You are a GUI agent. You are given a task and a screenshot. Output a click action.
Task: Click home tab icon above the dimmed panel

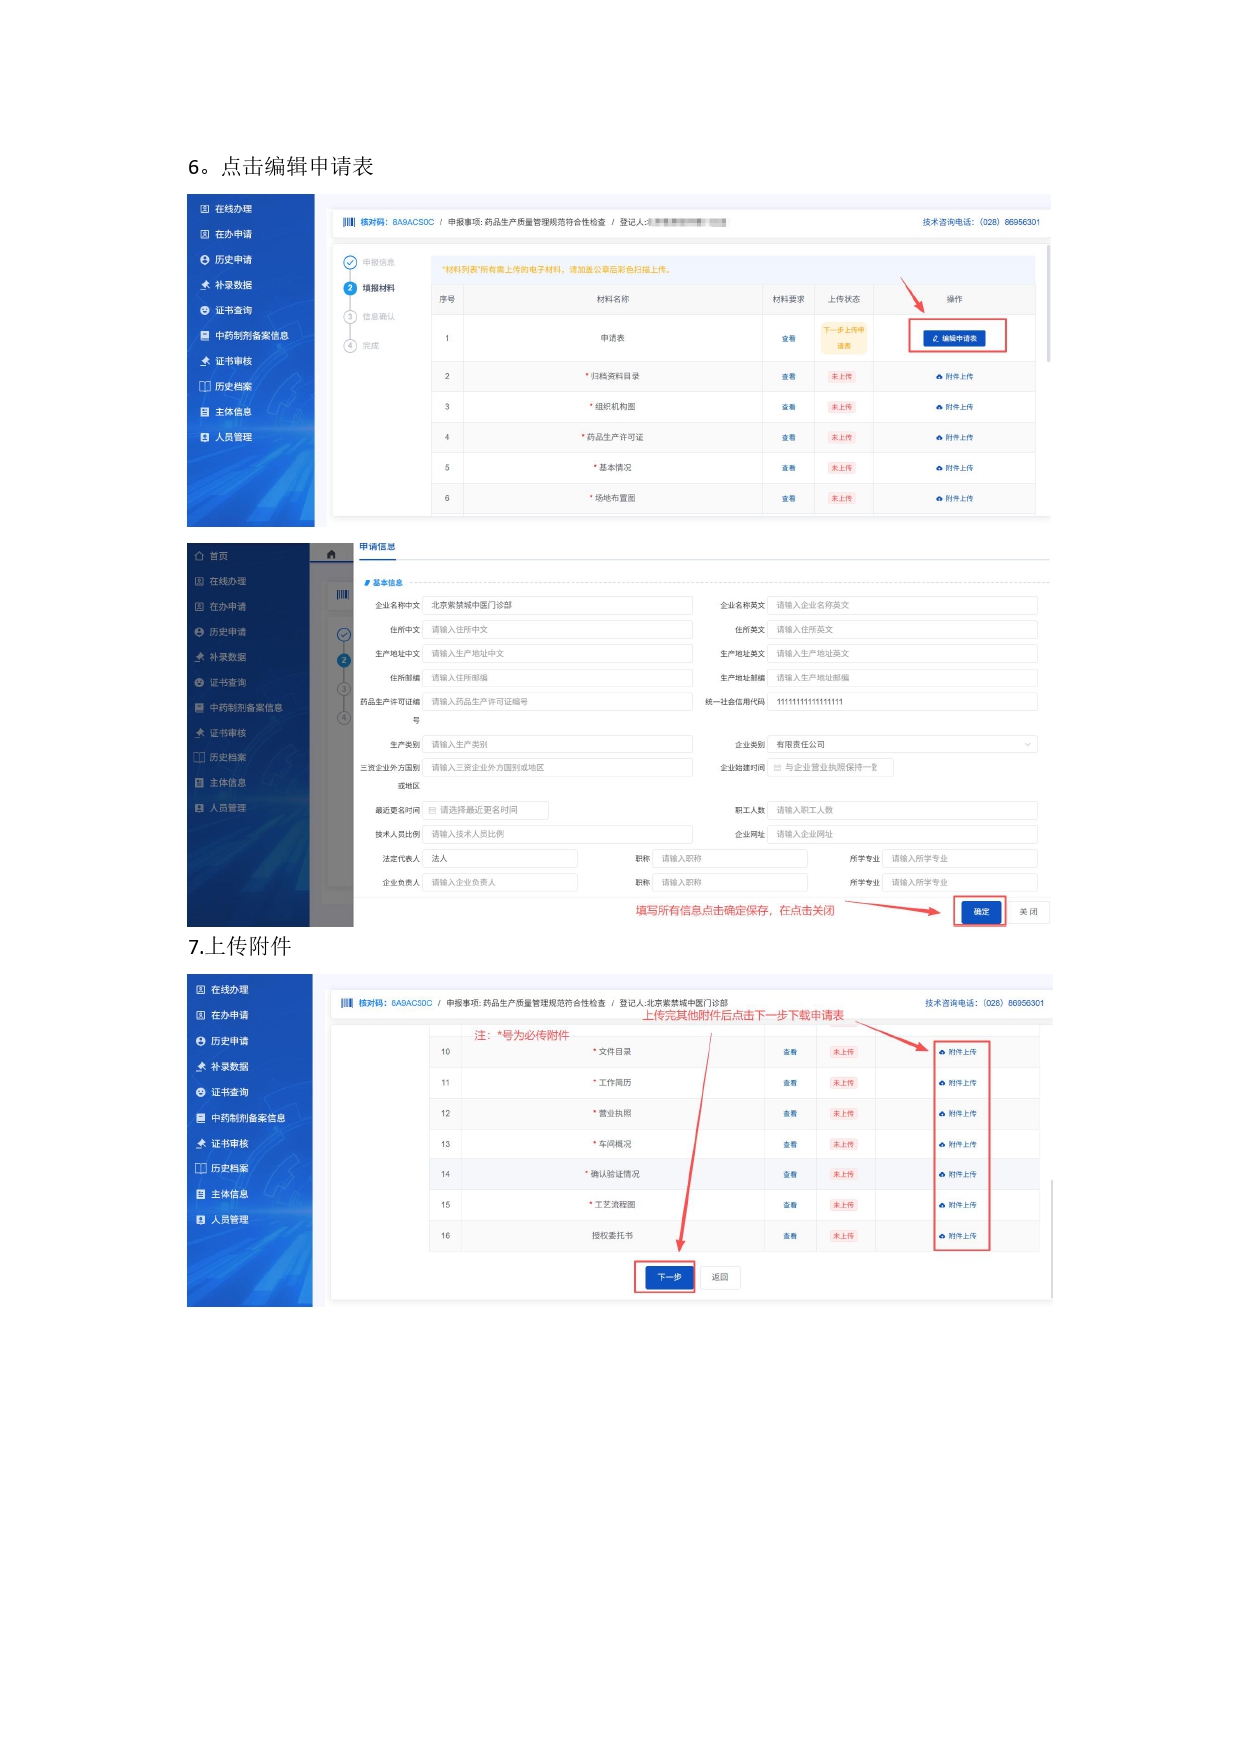click(x=331, y=554)
